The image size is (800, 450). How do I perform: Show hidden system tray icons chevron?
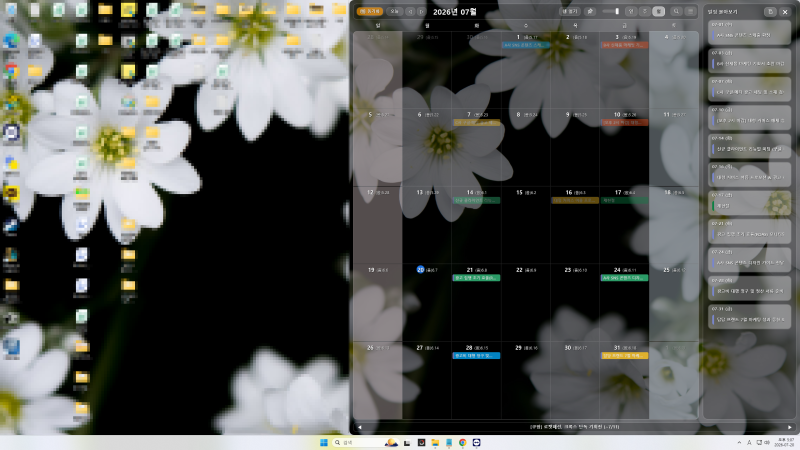(739, 442)
